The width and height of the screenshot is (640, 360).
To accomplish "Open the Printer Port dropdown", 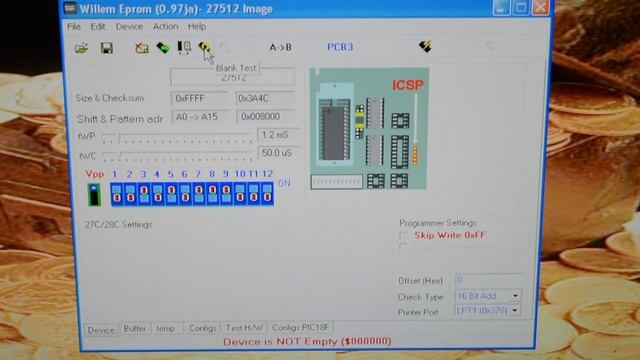I will pyautogui.click(x=515, y=310).
